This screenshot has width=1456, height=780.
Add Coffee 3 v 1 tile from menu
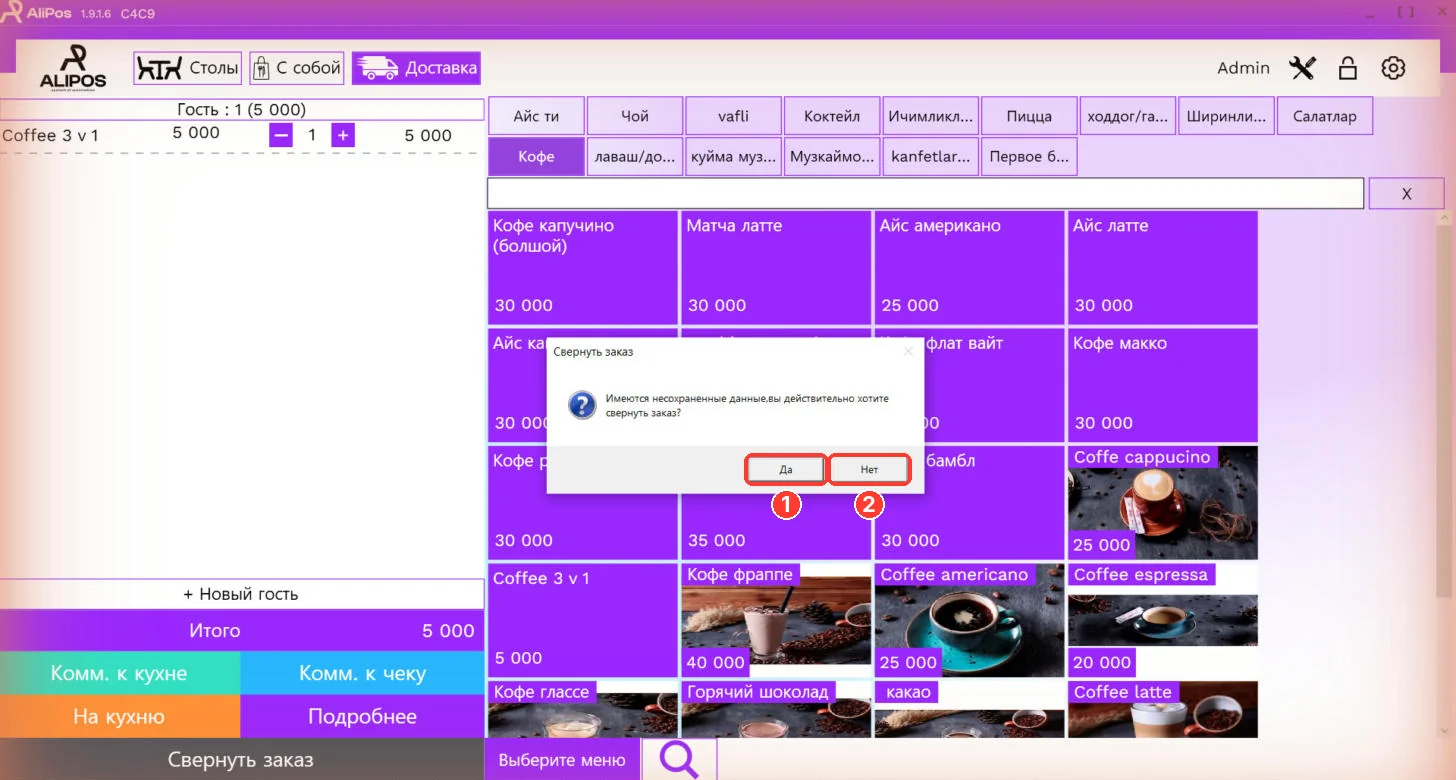(582, 620)
